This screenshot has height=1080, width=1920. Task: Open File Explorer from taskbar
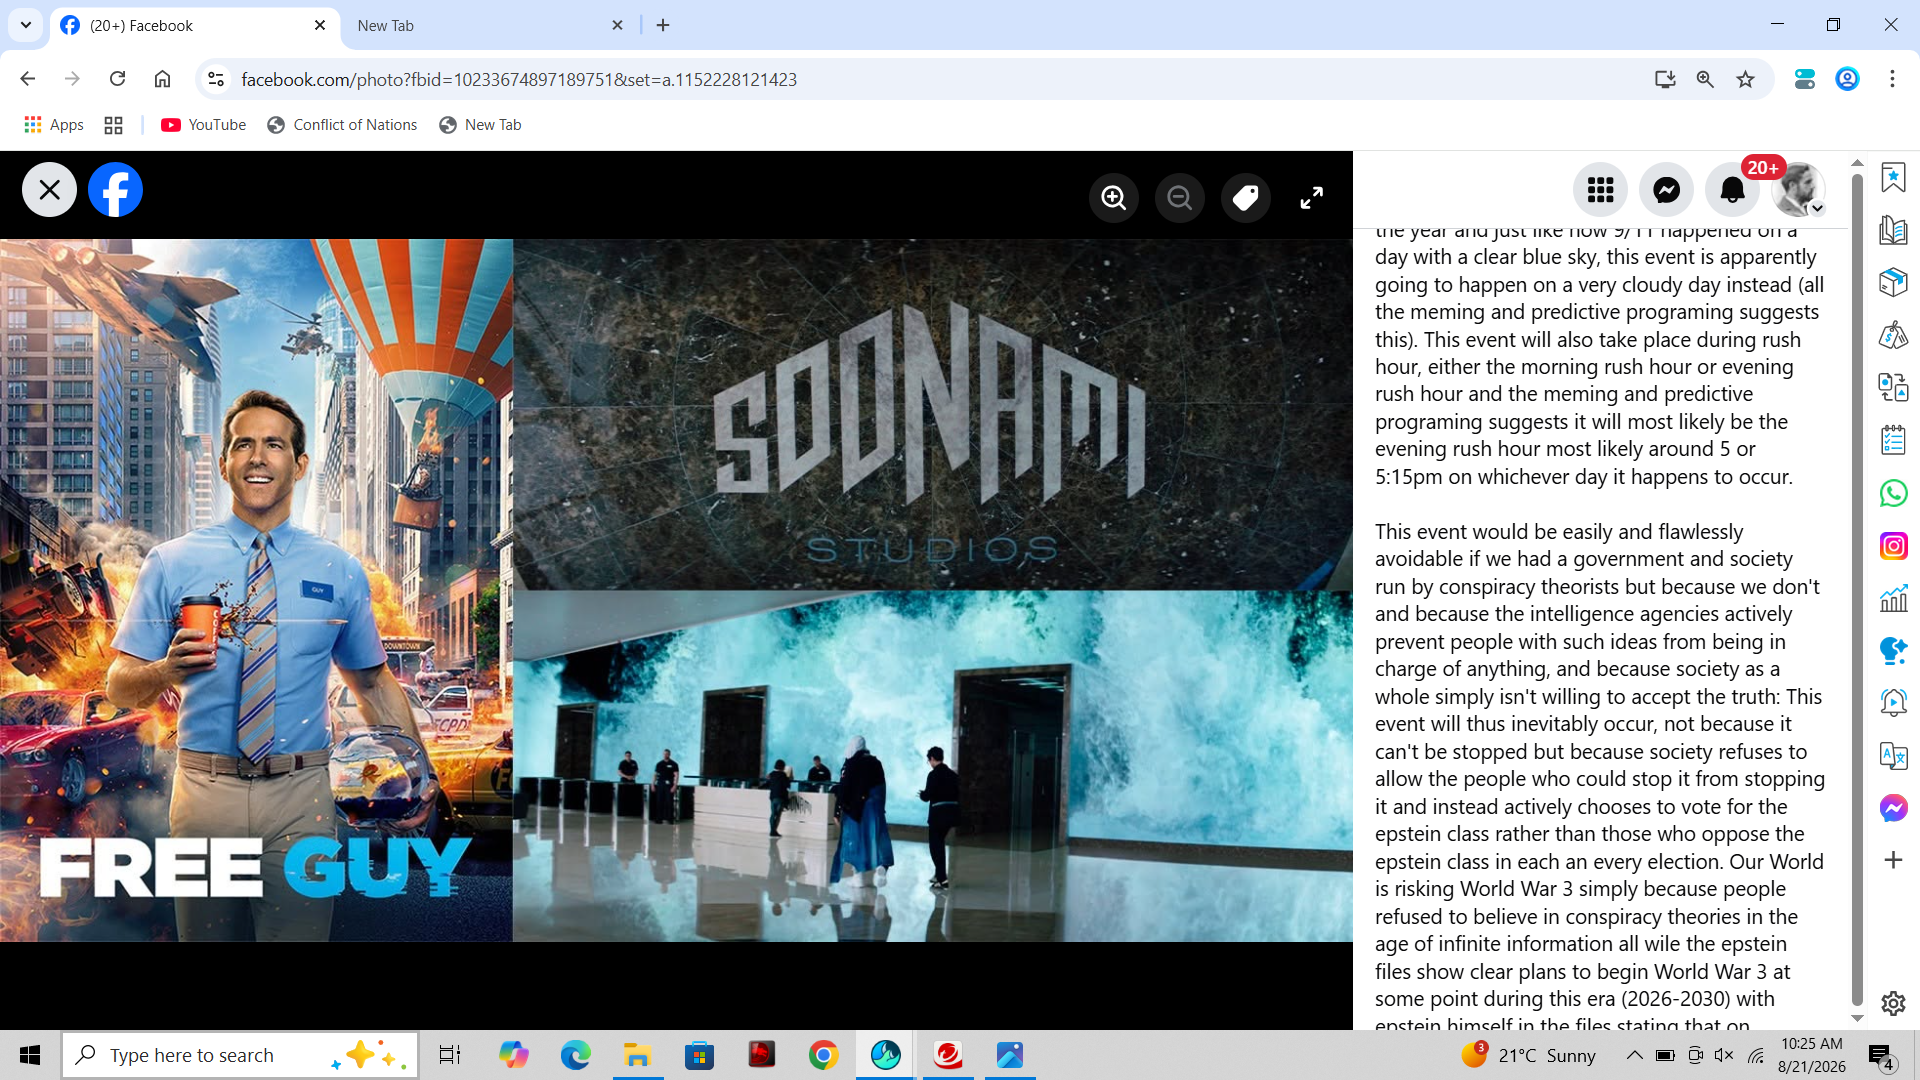point(637,1055)
